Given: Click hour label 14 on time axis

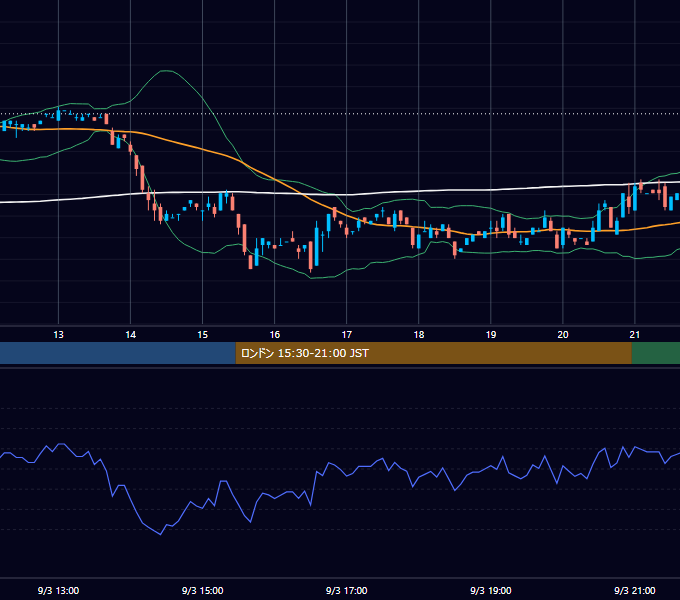Looking at the screenshot, I should [131, 335].
